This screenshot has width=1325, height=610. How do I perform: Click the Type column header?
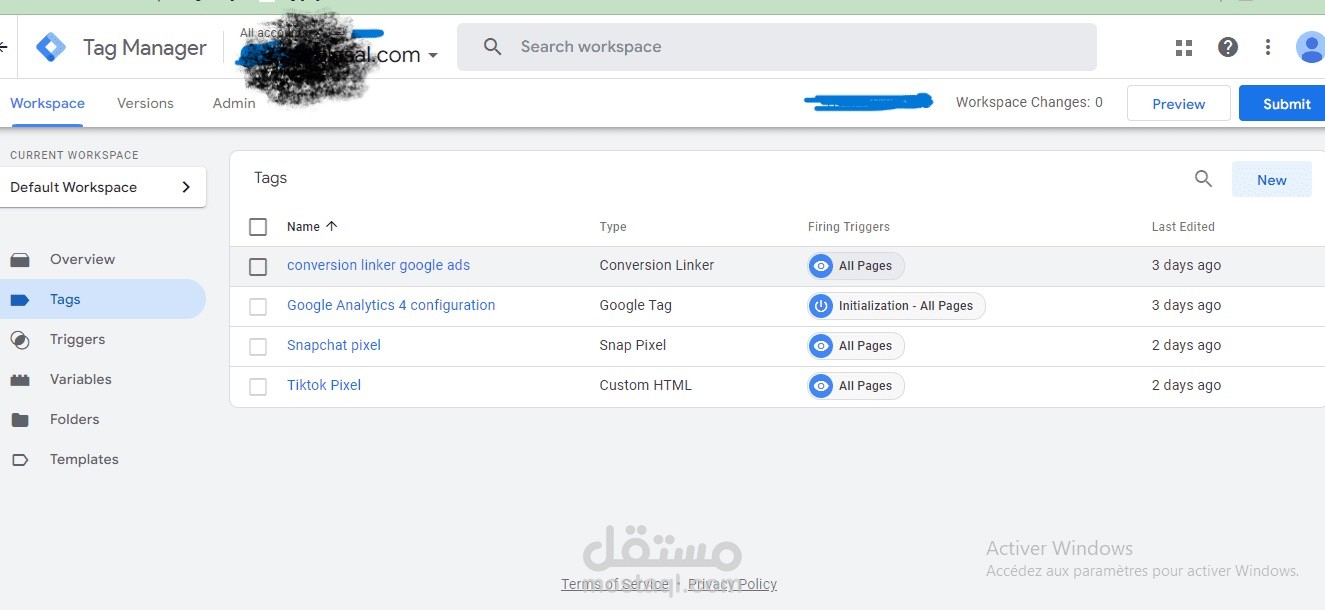pos(613,227)
